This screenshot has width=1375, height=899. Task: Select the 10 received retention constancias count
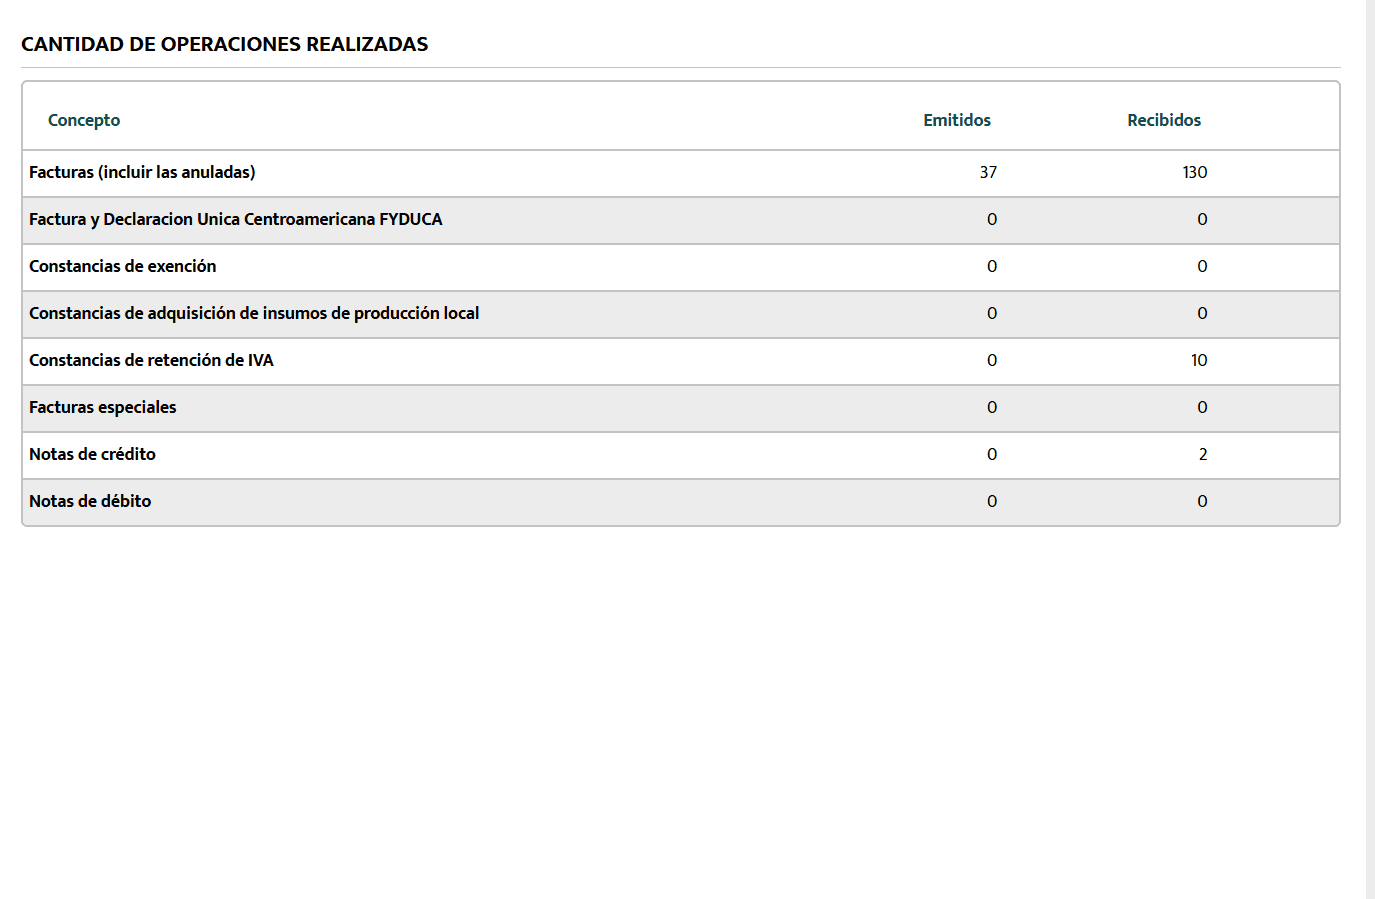click(1198, 360)
